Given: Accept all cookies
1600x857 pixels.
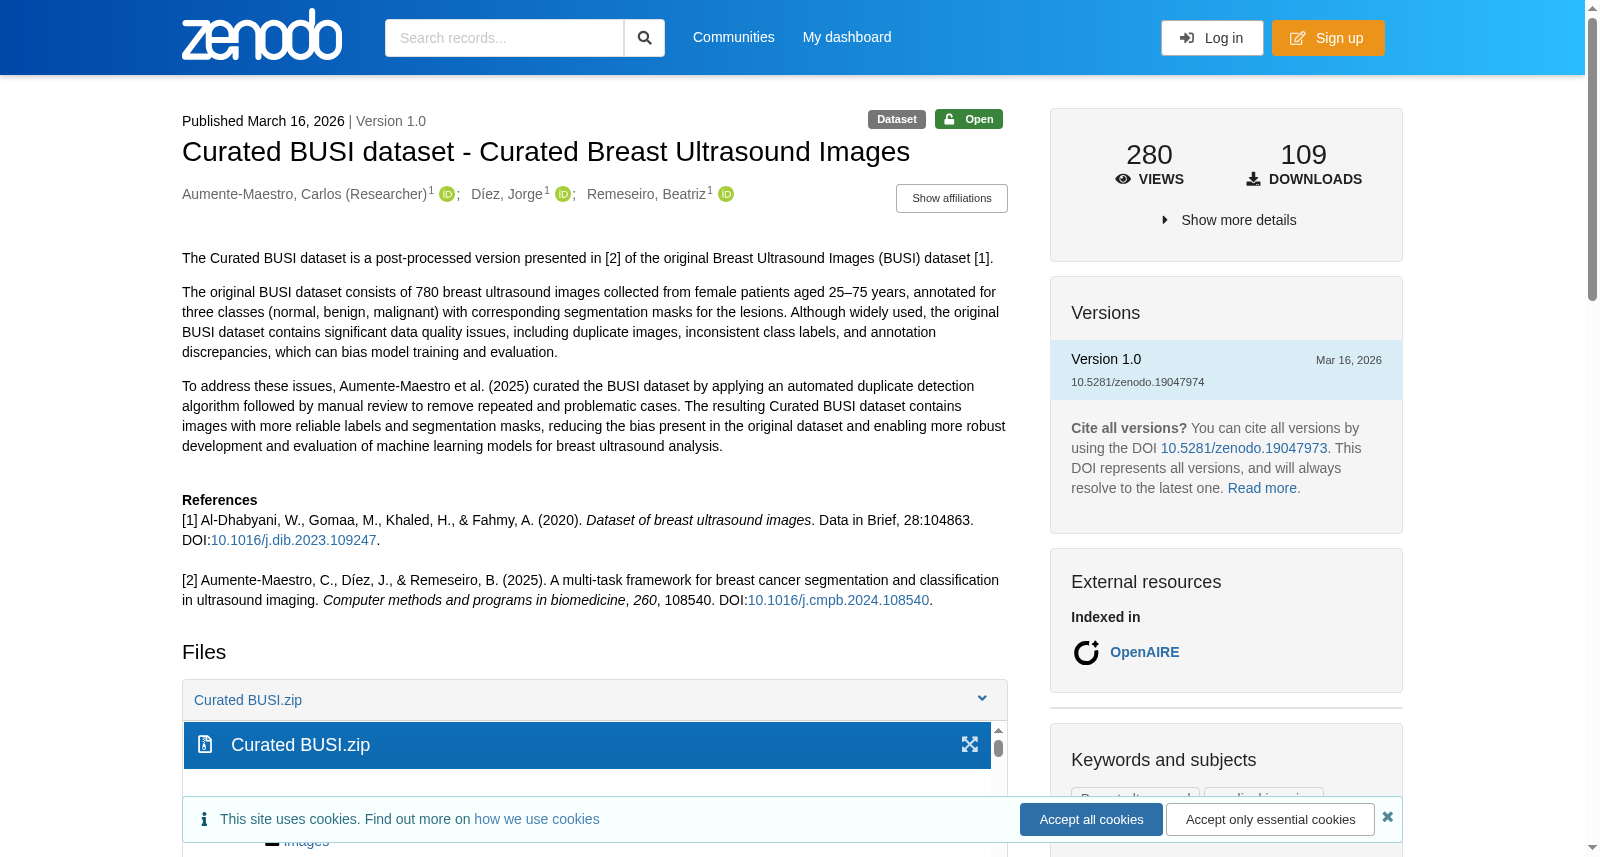Looking at the screenshot, I should click(1091, 820).
